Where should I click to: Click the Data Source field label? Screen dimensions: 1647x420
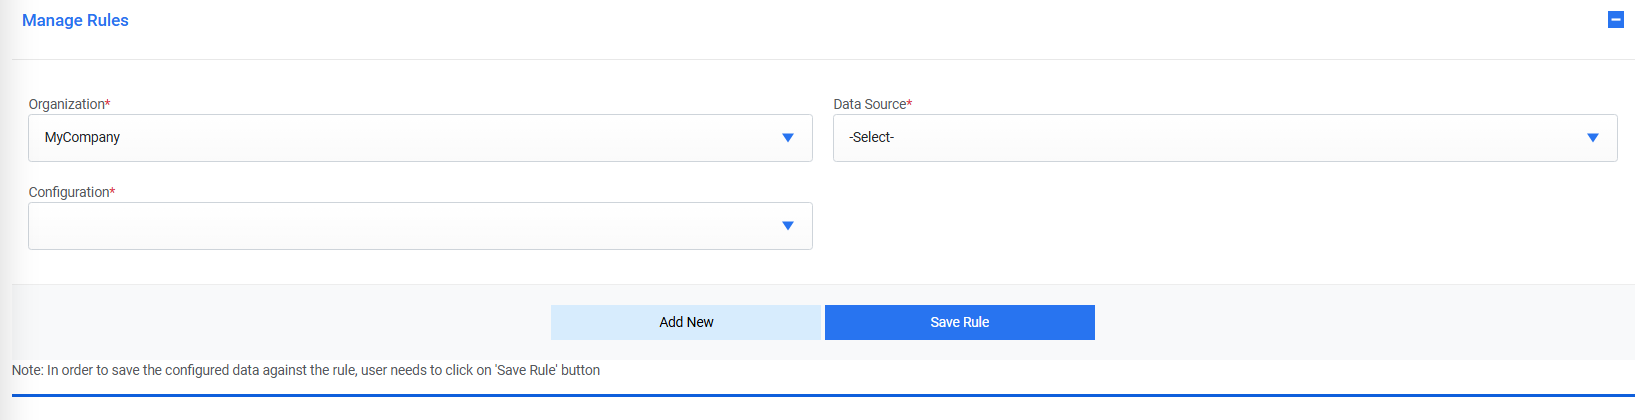(x=869, y=104)
